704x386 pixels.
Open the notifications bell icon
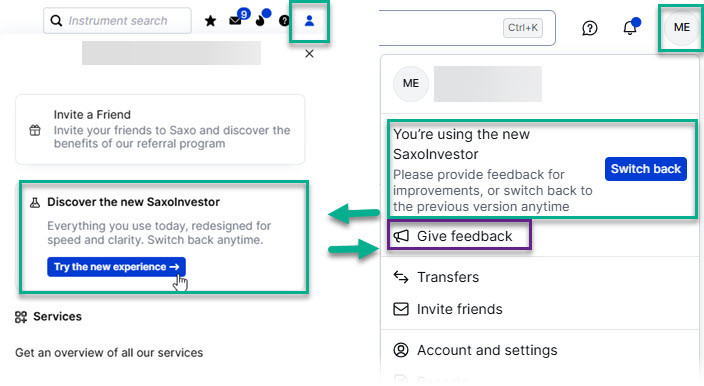click(x=630, y=28)
